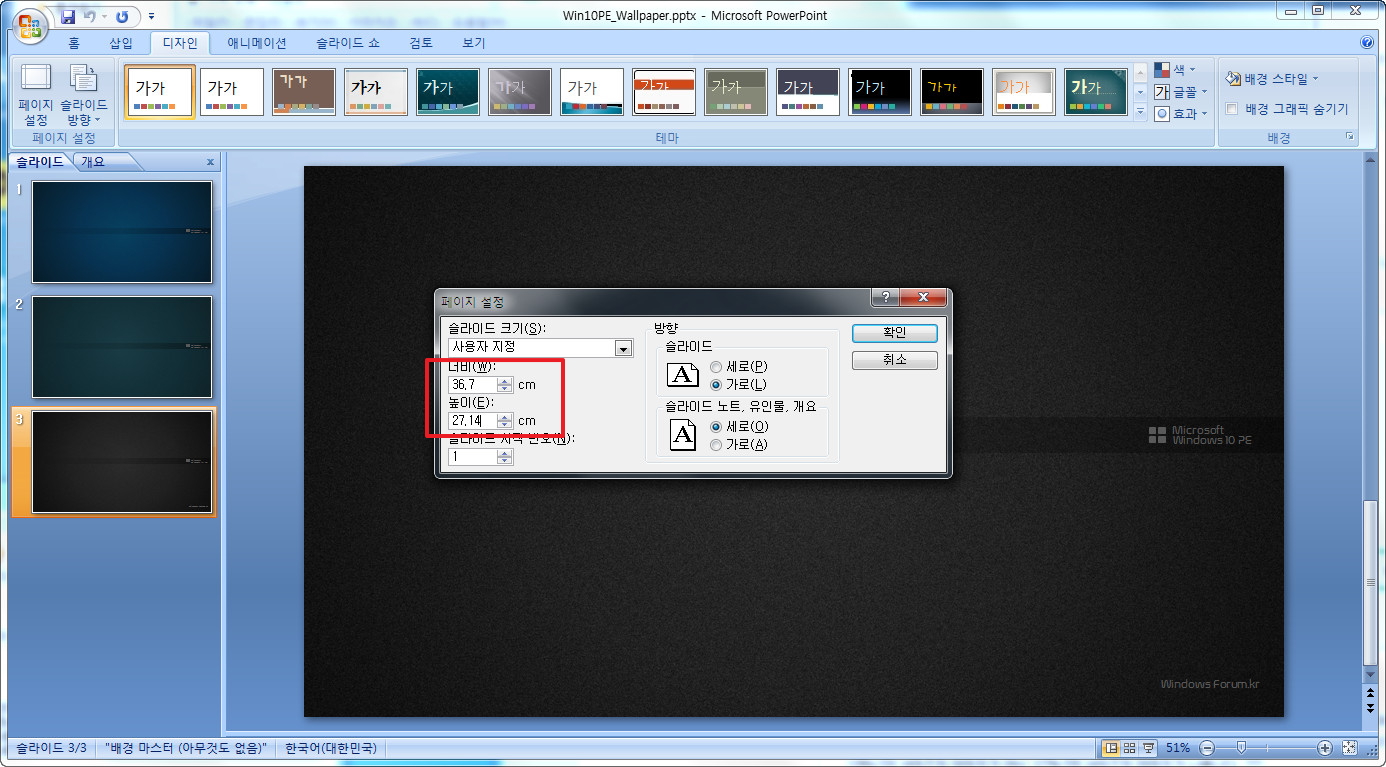The height and width of the screenshot is (767, 1386).
Task: Open the 검토 ribbon tab
Action: (x=421, y=43)
